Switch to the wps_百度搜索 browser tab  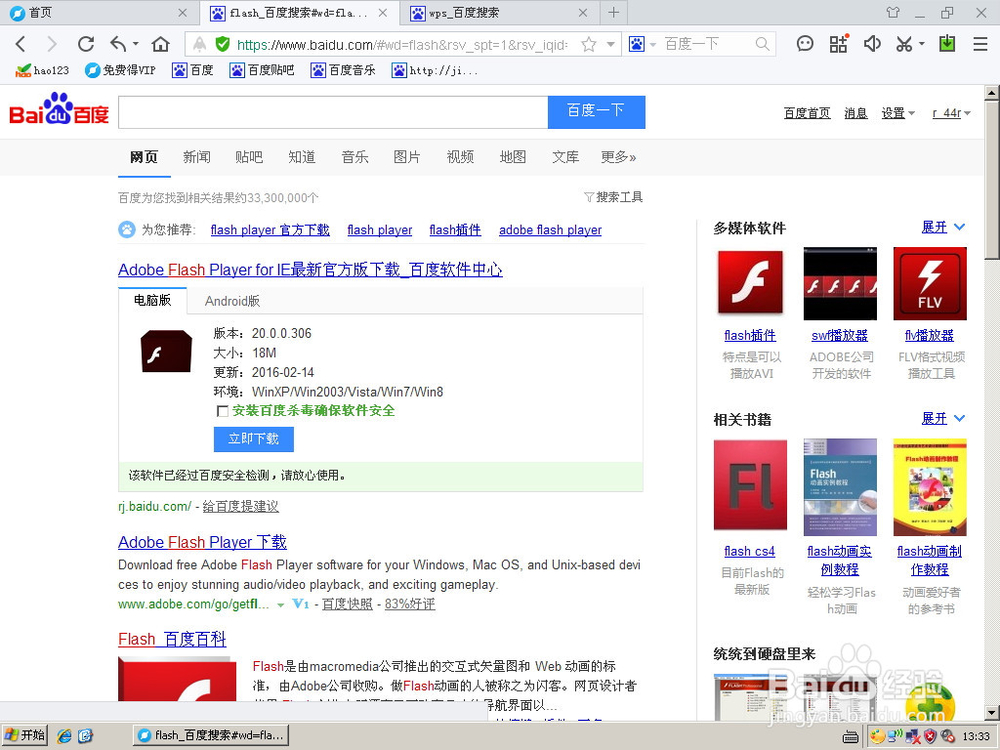(499, 13)
